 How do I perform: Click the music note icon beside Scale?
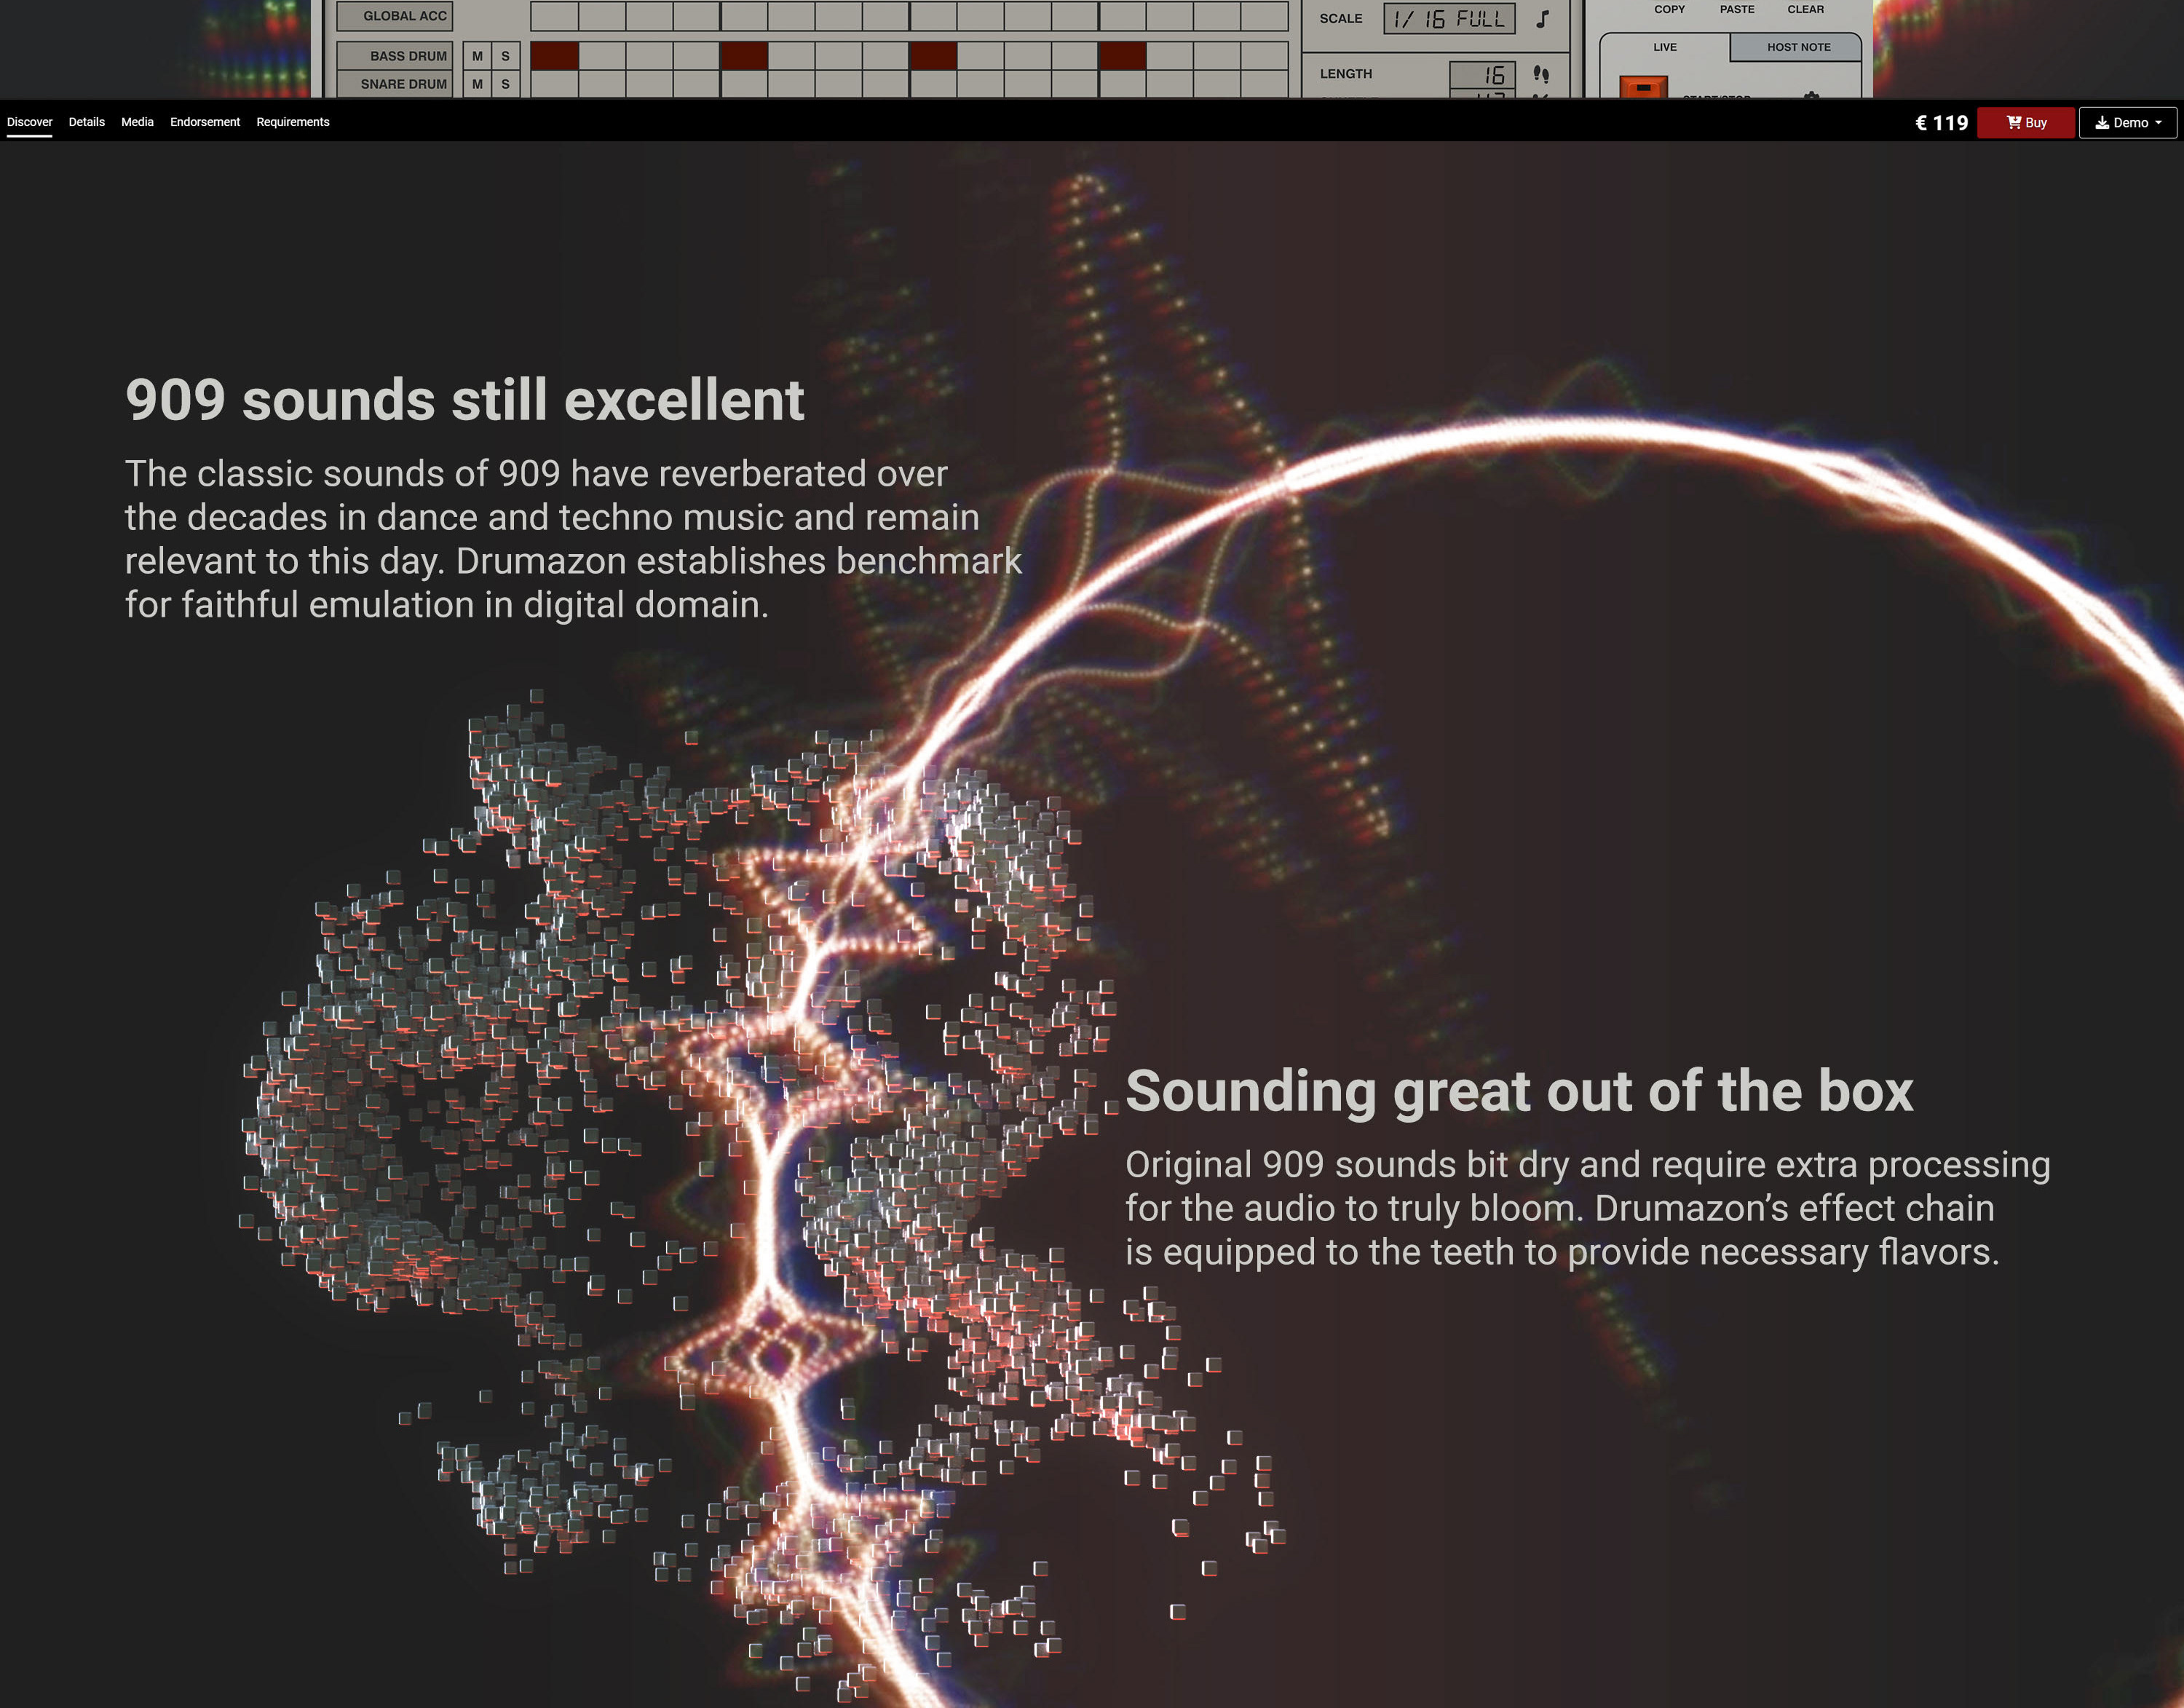pyautogui.click(x=1543, y=18)
